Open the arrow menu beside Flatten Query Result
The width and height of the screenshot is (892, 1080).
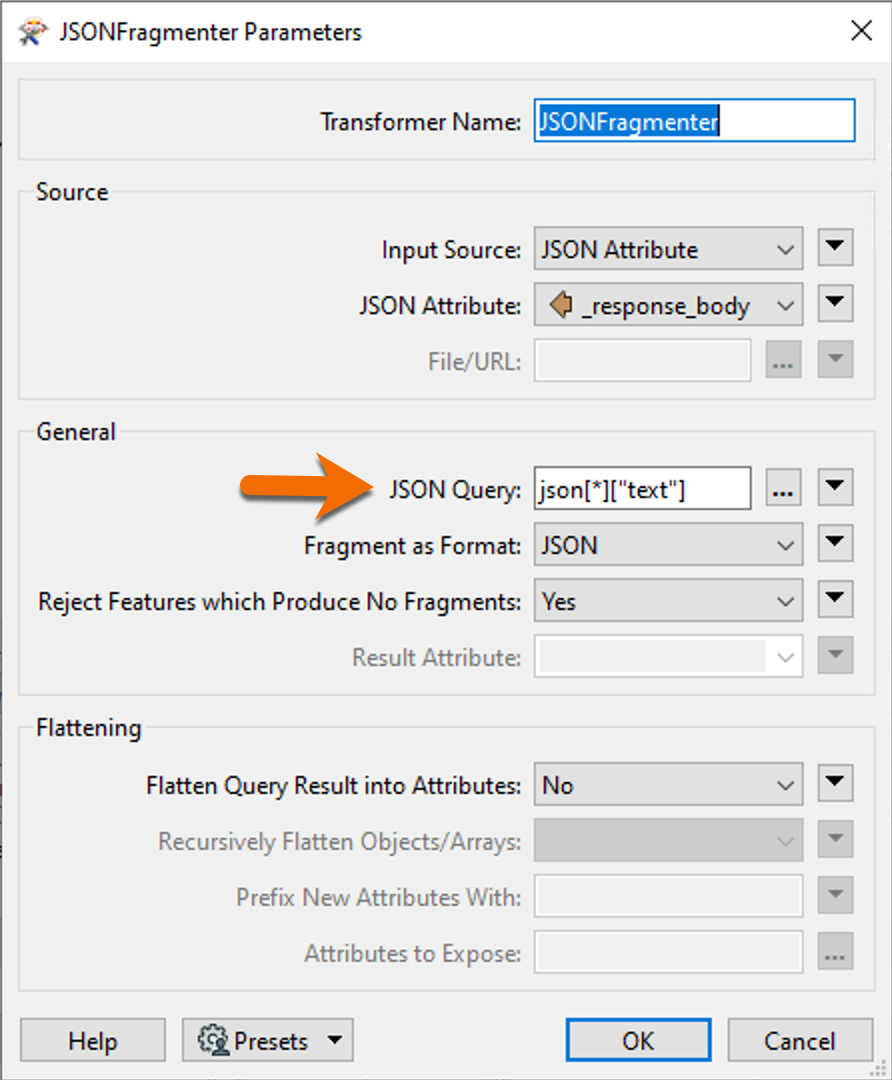835,783
